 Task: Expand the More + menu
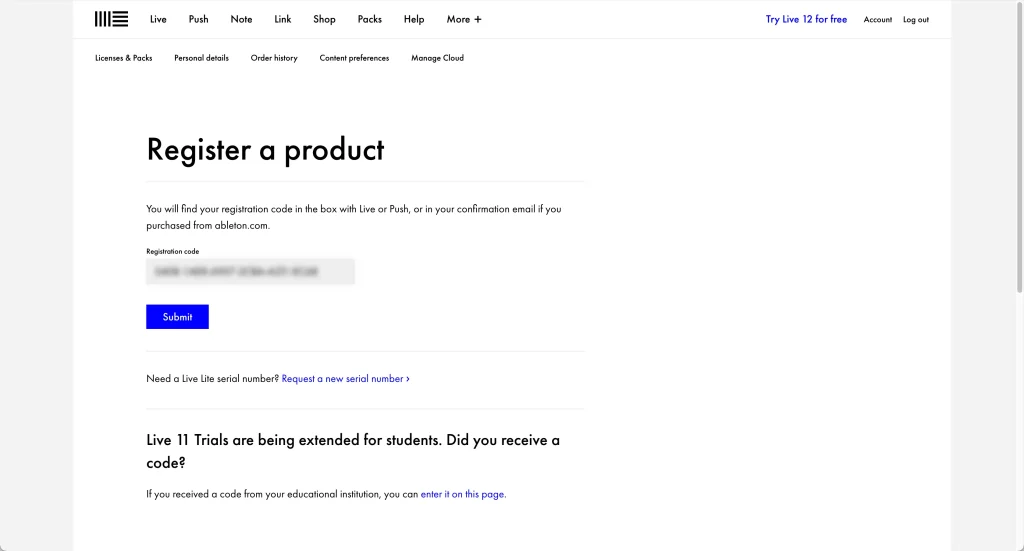click(464, 19)
